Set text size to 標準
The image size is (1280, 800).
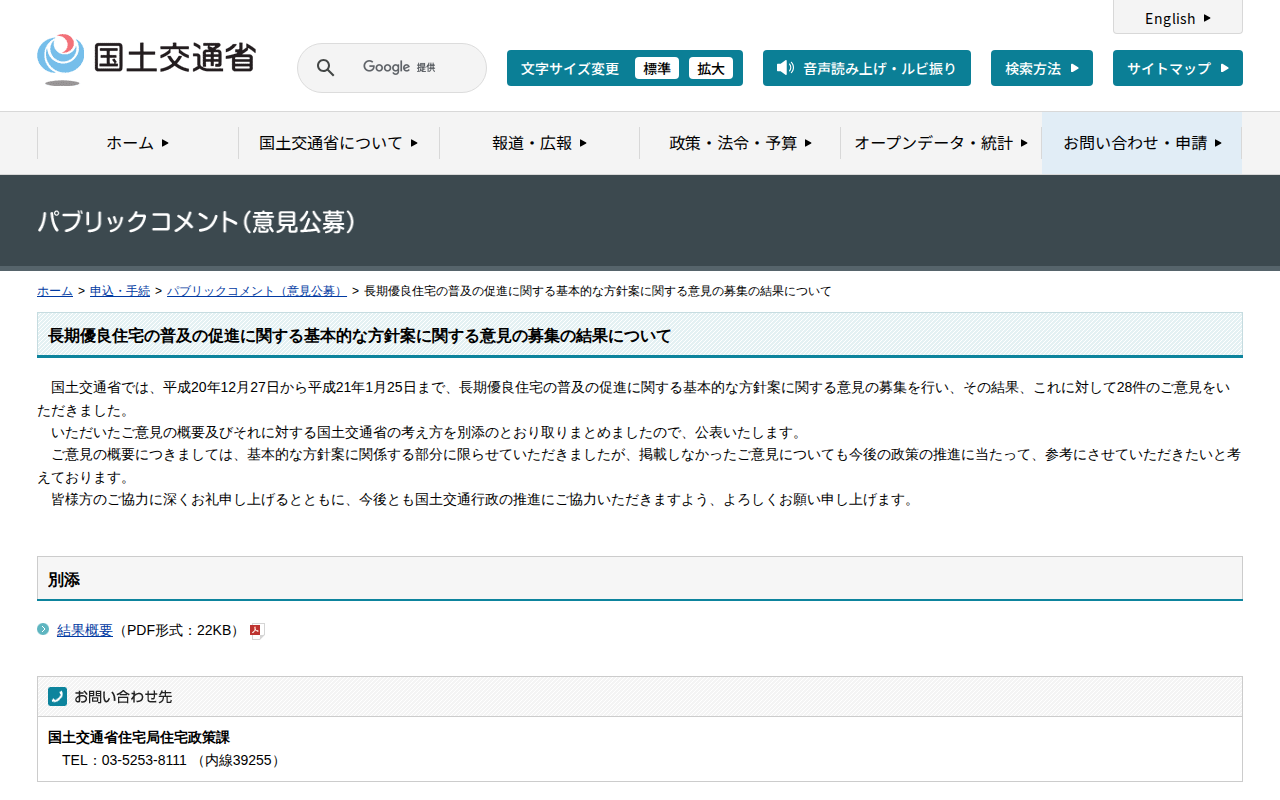(x=656, y=68)
